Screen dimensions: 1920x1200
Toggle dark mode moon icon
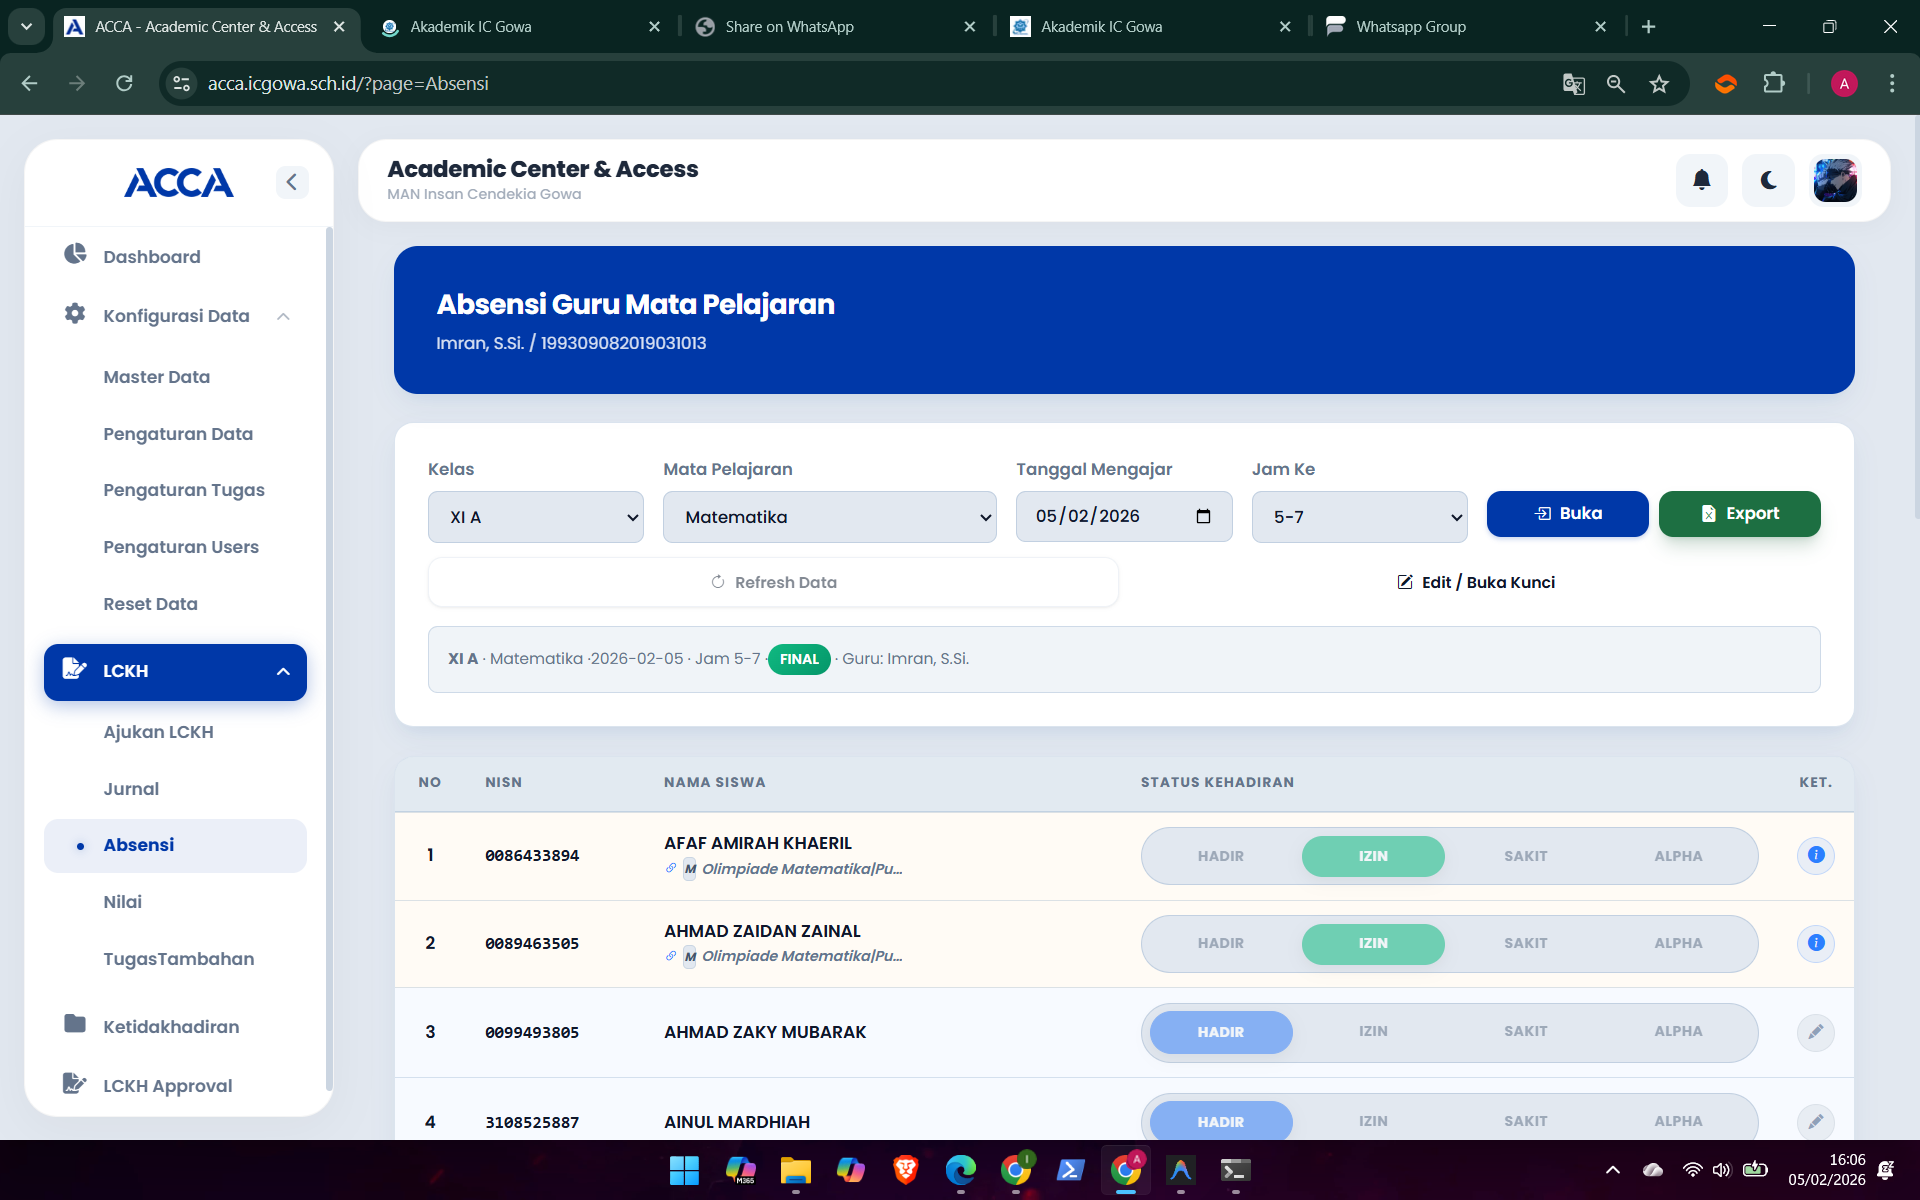coord(1768,180)
